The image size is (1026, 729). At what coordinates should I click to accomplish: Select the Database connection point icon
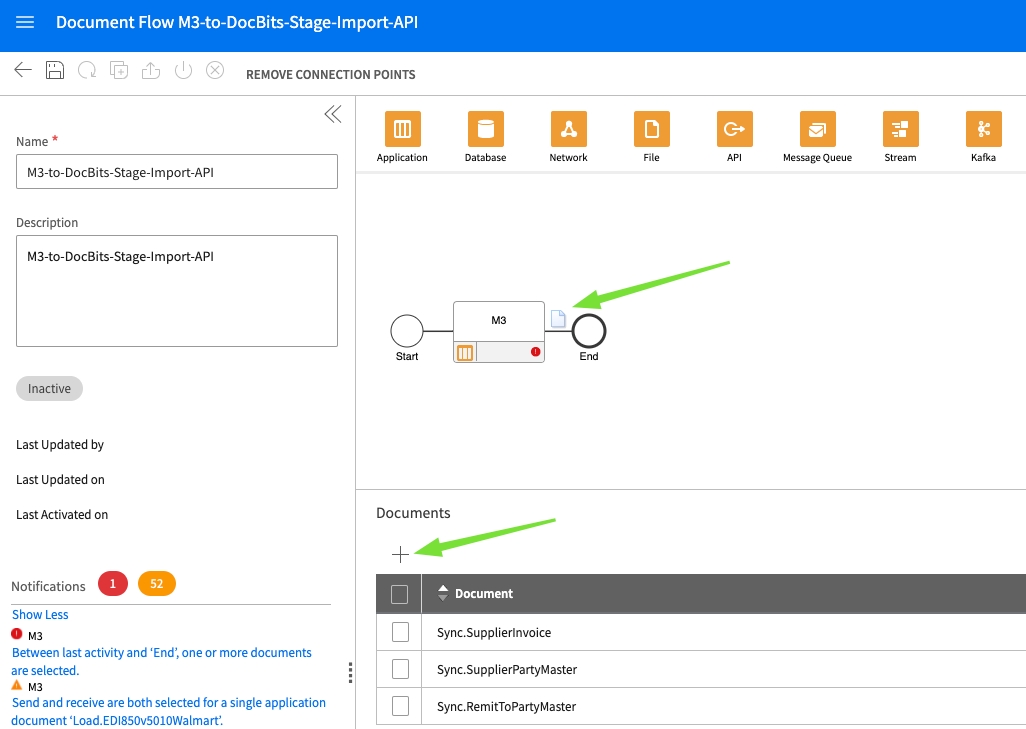click(x=485, y=129)
